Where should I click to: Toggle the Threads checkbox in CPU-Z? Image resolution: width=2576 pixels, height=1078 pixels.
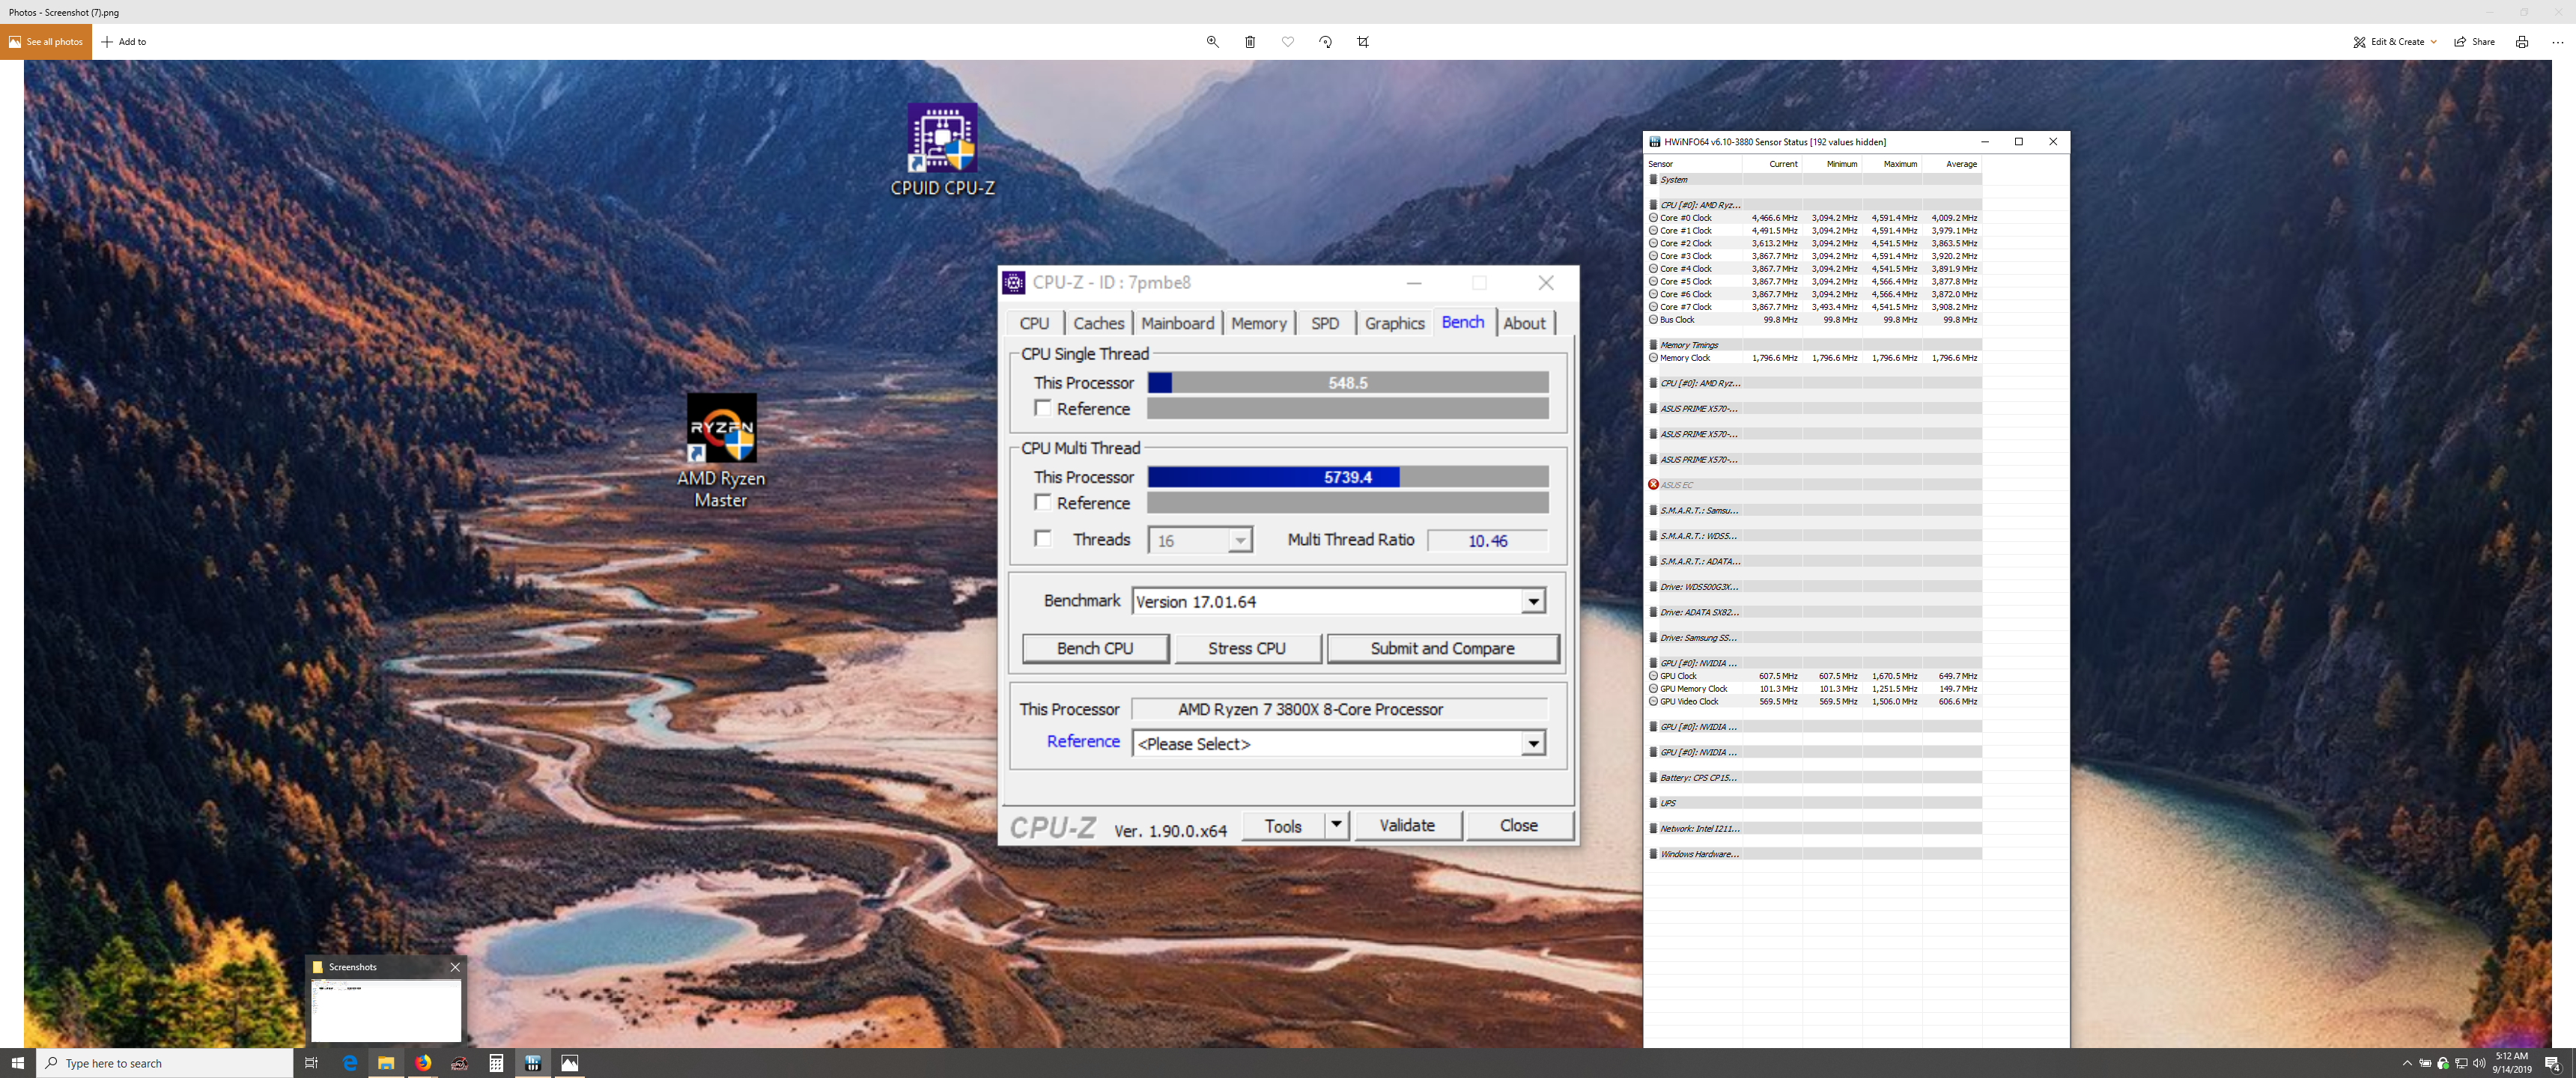1043,539
